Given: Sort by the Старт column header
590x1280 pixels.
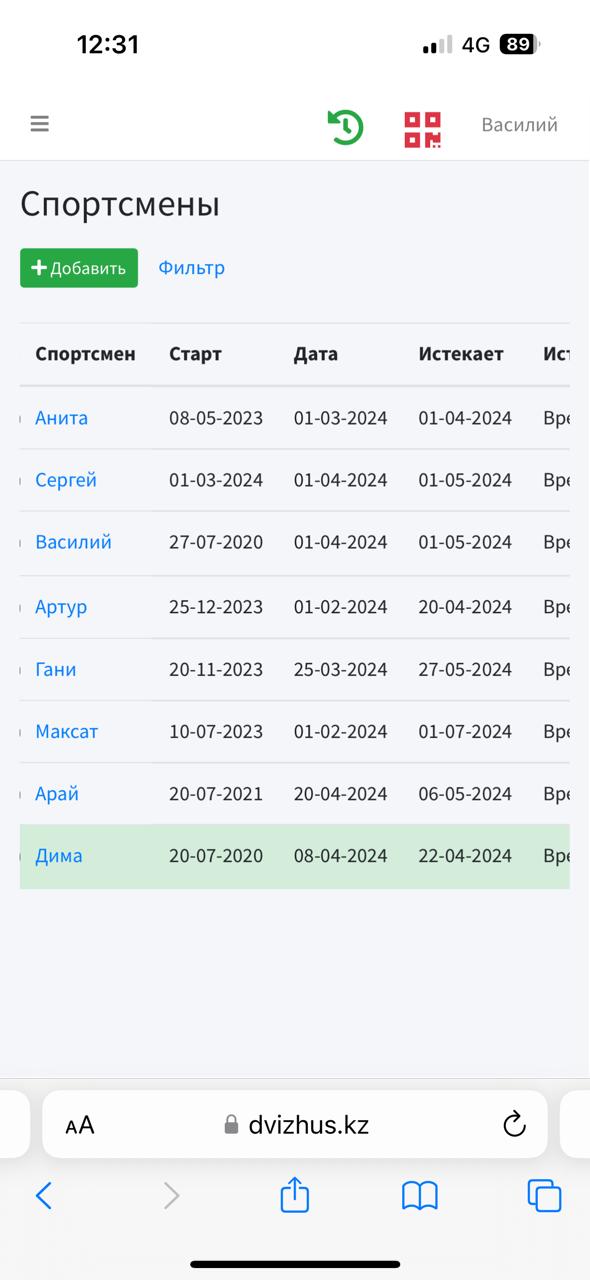Looking at the screenshot, I should pos(195,354).
